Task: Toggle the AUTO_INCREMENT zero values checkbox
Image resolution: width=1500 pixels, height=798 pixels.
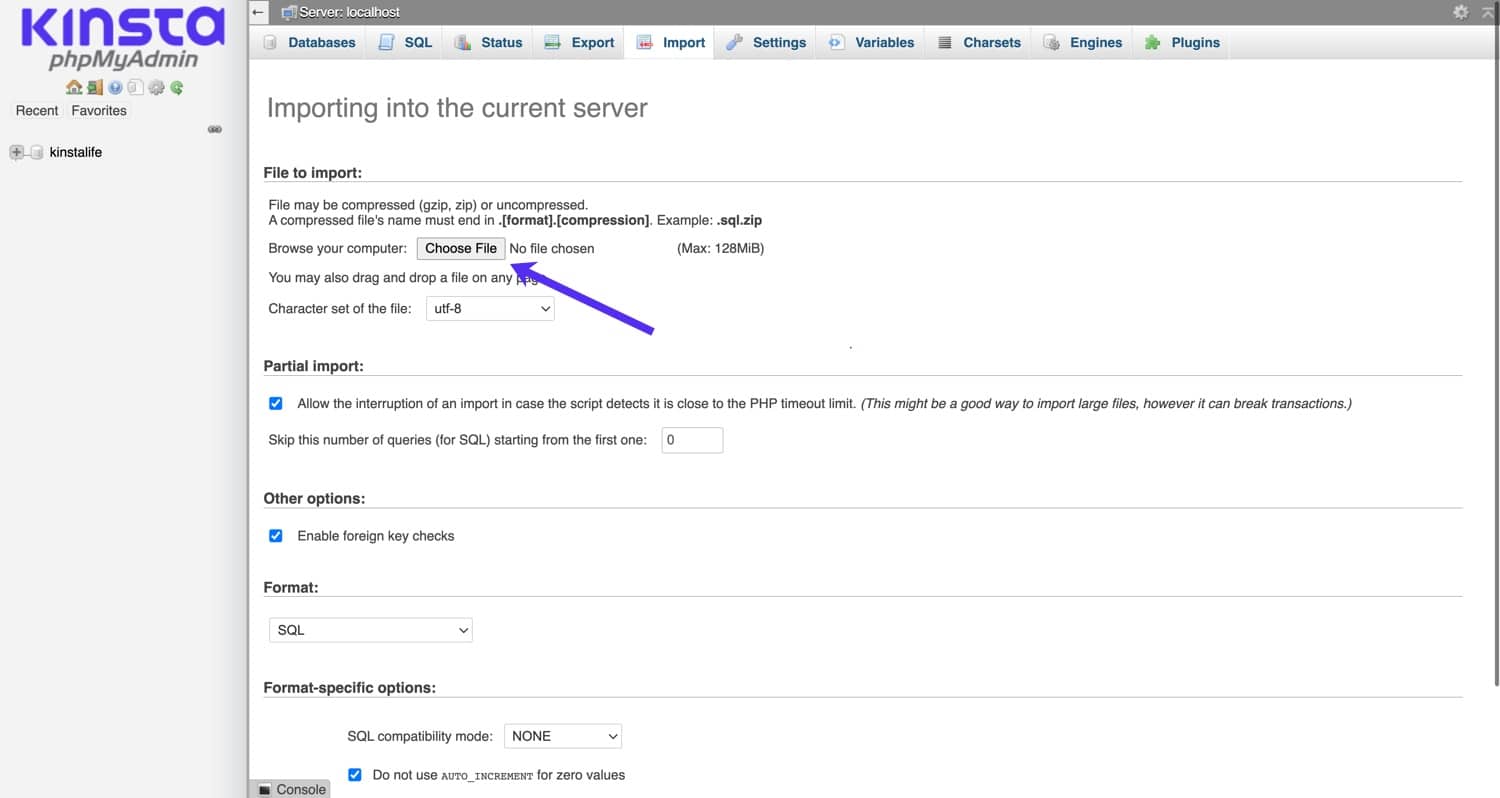Action: tap(355, 774)
